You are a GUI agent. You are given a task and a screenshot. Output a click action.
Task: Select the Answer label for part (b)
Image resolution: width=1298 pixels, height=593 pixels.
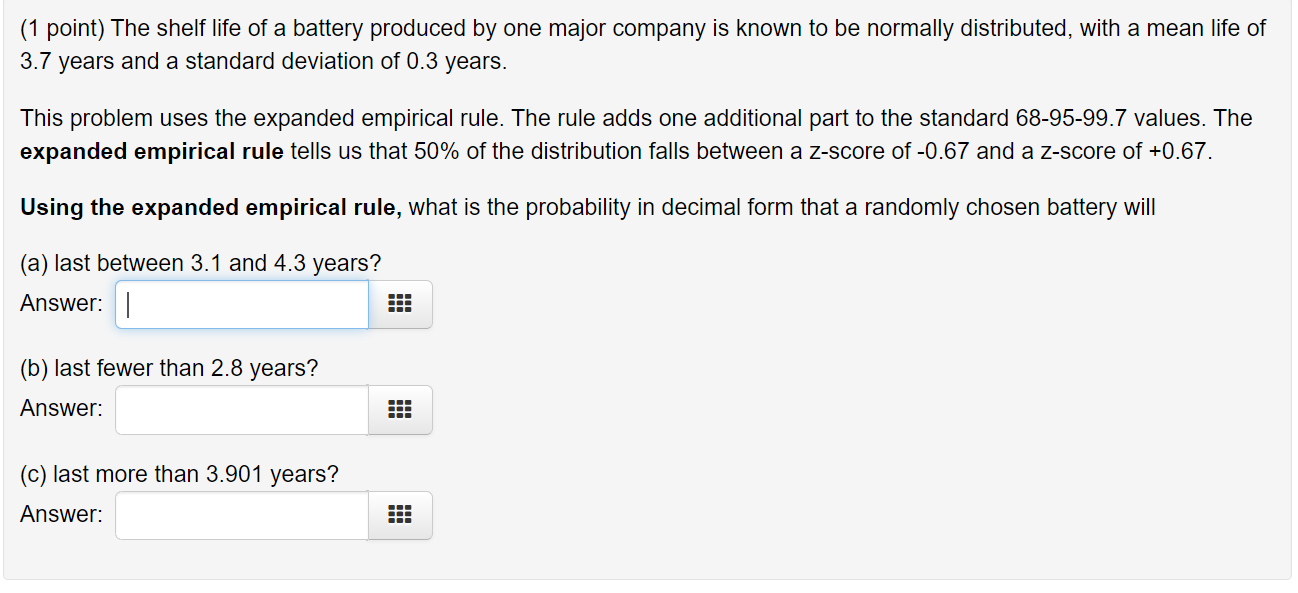[x=60, y=409]
